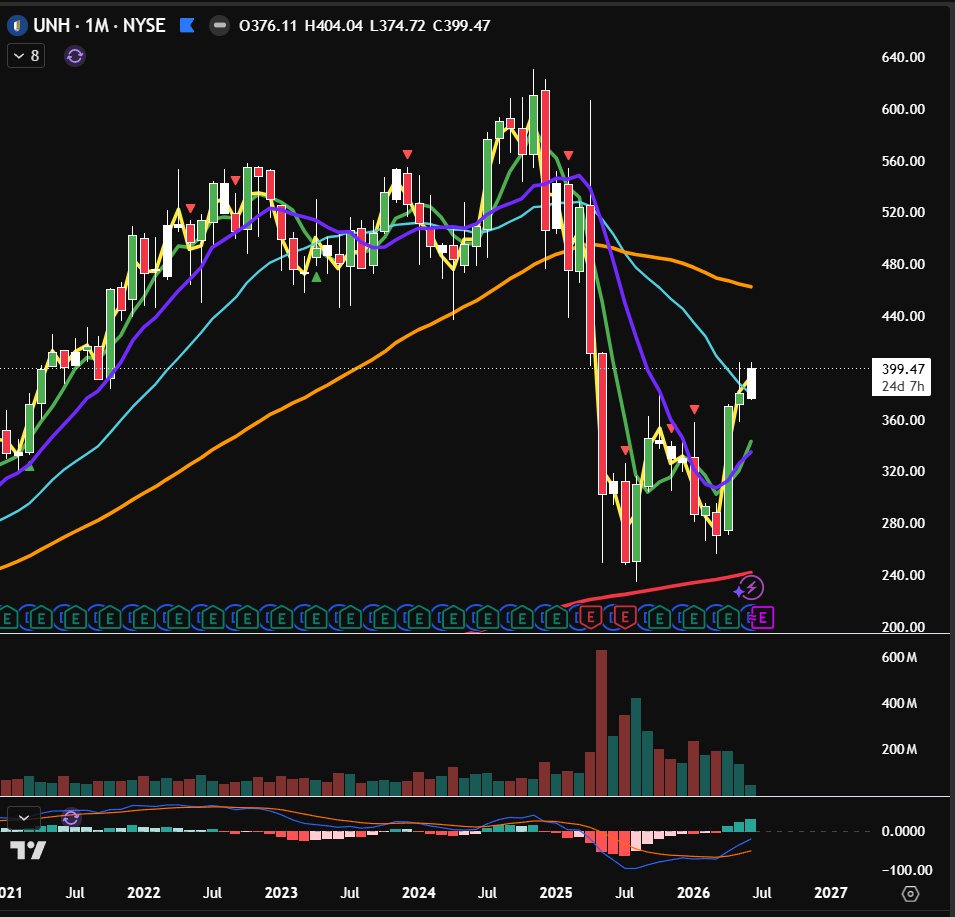
Task: Click the TradingView logo
Action: [x=28, y=850]
